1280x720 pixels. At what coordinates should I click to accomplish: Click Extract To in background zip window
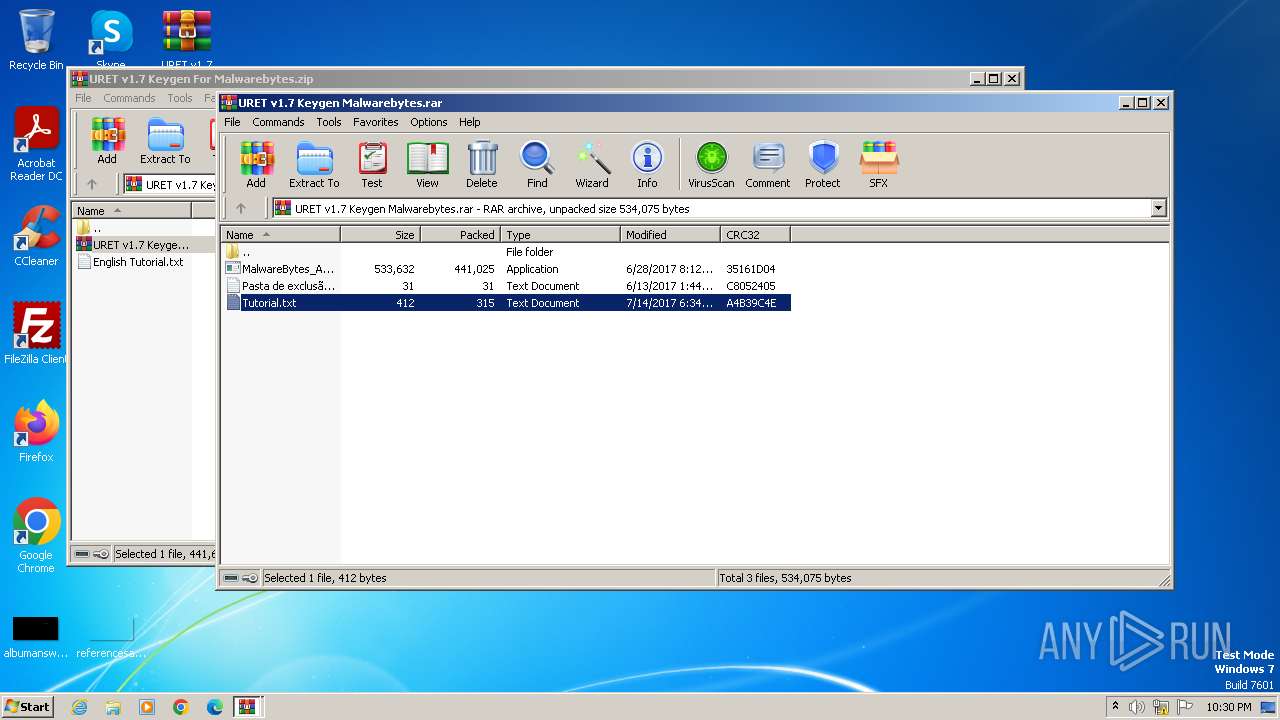coord(165,141)
